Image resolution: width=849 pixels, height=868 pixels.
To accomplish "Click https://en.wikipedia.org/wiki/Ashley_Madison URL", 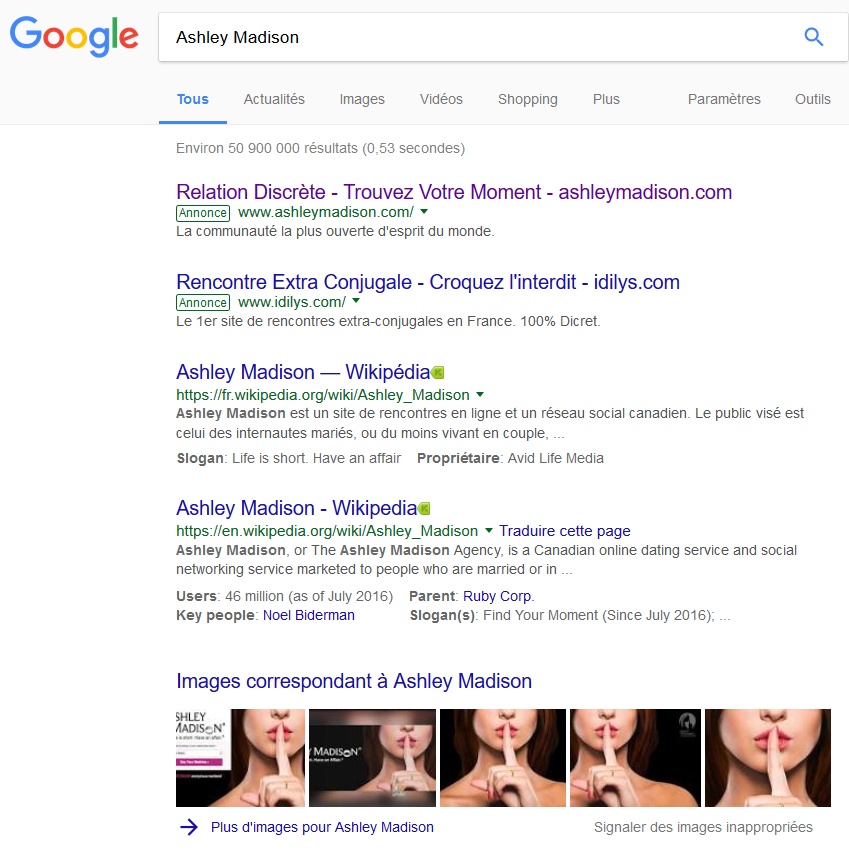I will 327,531.
